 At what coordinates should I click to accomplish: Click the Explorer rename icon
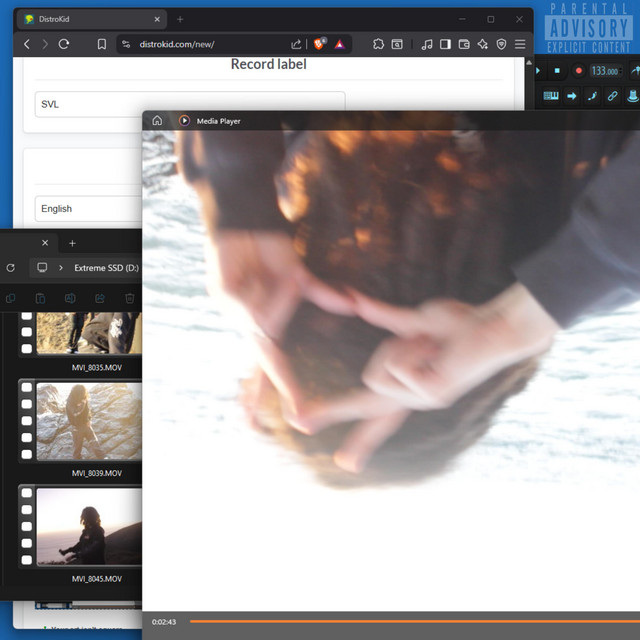(x=70, y=298)
